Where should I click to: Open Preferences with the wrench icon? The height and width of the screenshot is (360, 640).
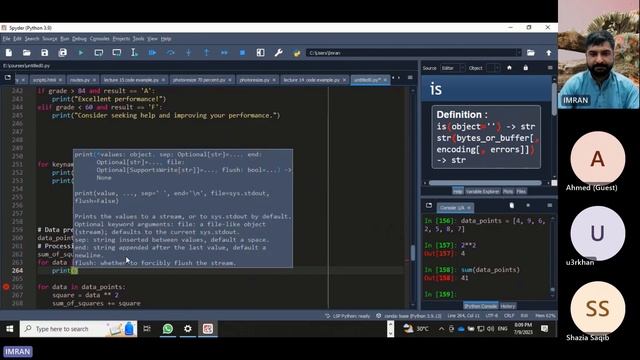coord(278,53)
